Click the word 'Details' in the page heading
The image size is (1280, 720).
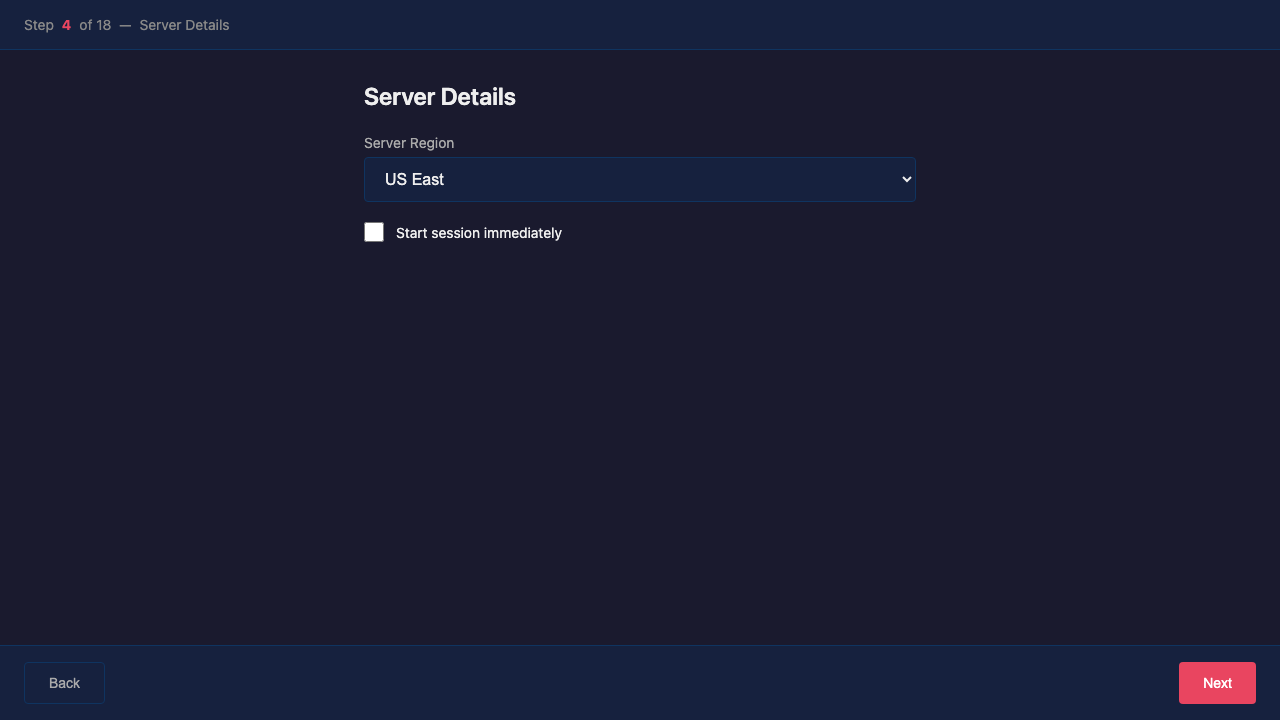pyautogui.click(x=478, y=97)
